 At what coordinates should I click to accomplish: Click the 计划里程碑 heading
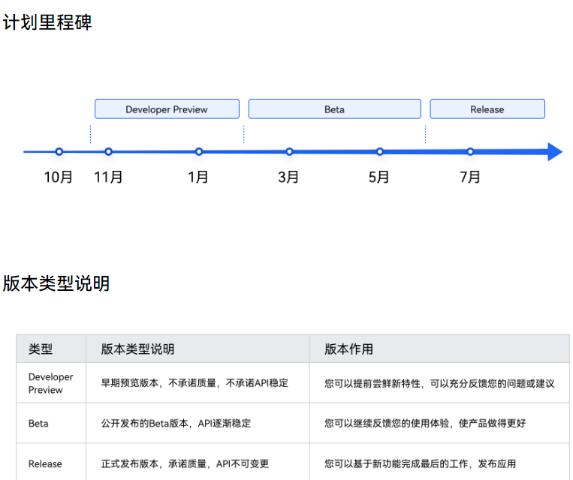pos(48,22)
